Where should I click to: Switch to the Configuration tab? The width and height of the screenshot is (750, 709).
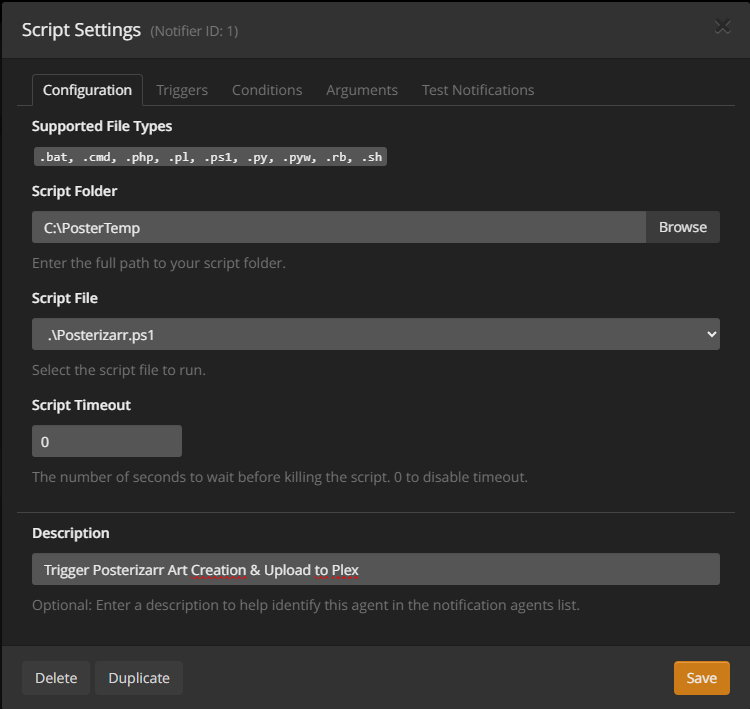click(87, 90)
